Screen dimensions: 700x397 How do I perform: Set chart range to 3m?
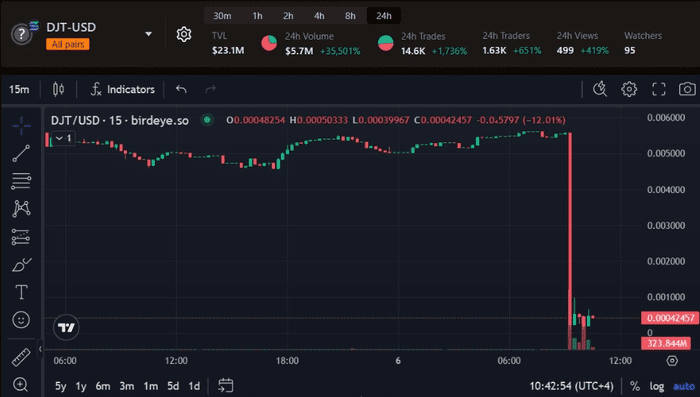point(127,386)
